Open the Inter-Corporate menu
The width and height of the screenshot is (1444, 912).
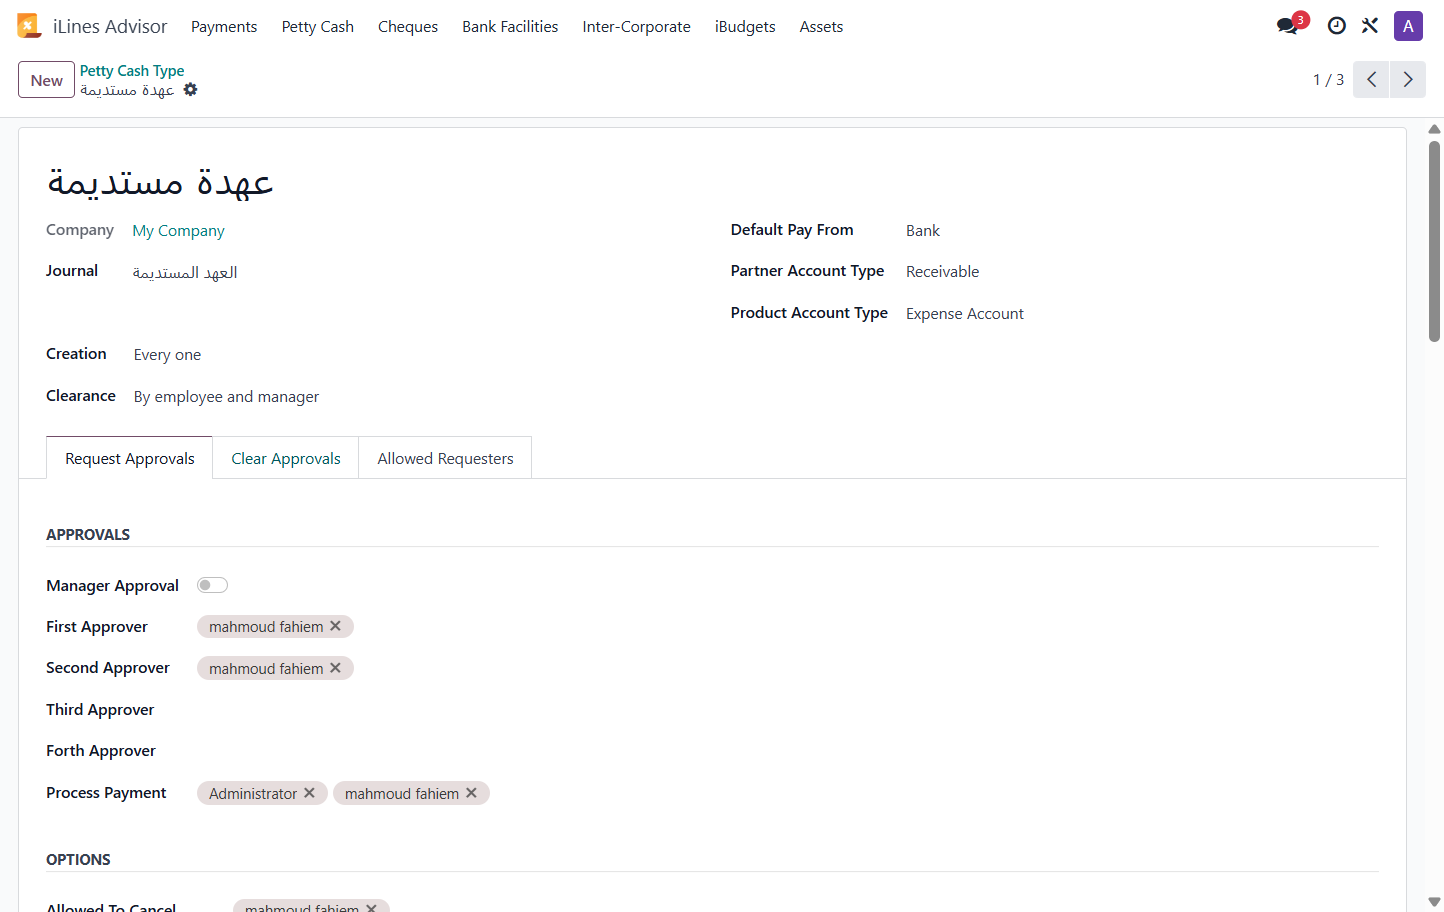[x=636, y=27]
